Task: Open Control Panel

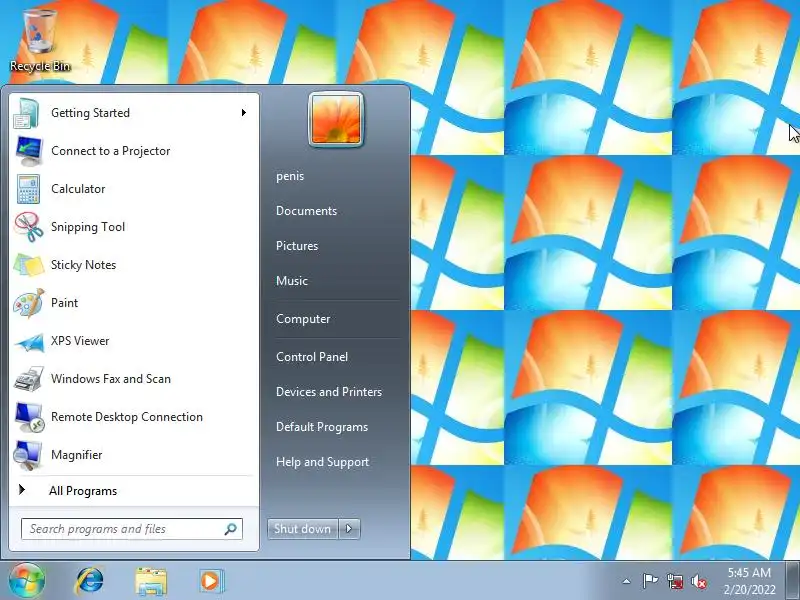Action: click(312, 357)
